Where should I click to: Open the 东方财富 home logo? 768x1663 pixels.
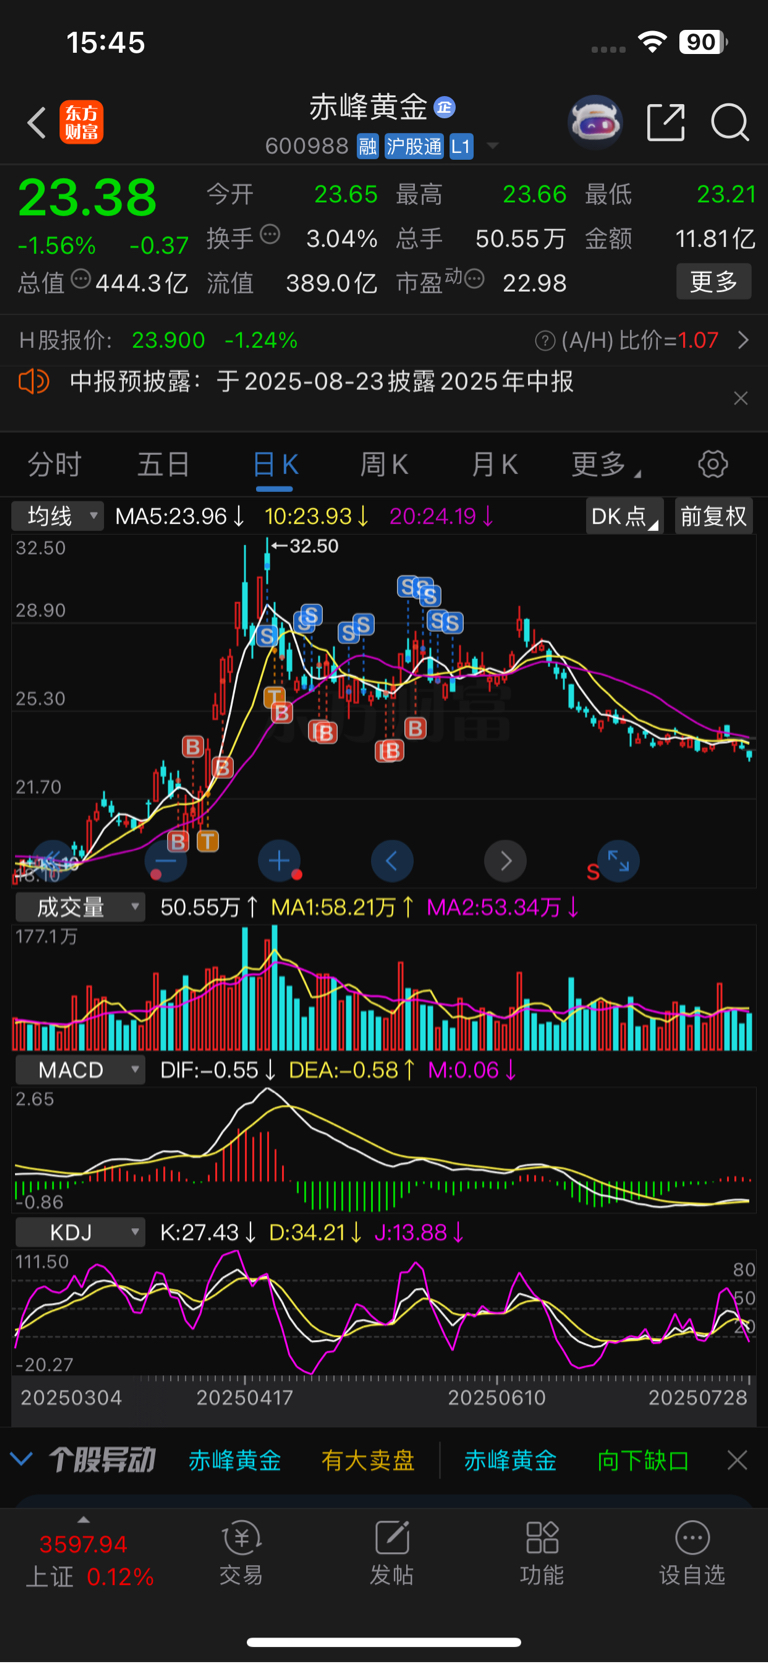pyautogui.click(x=81, y=123)
